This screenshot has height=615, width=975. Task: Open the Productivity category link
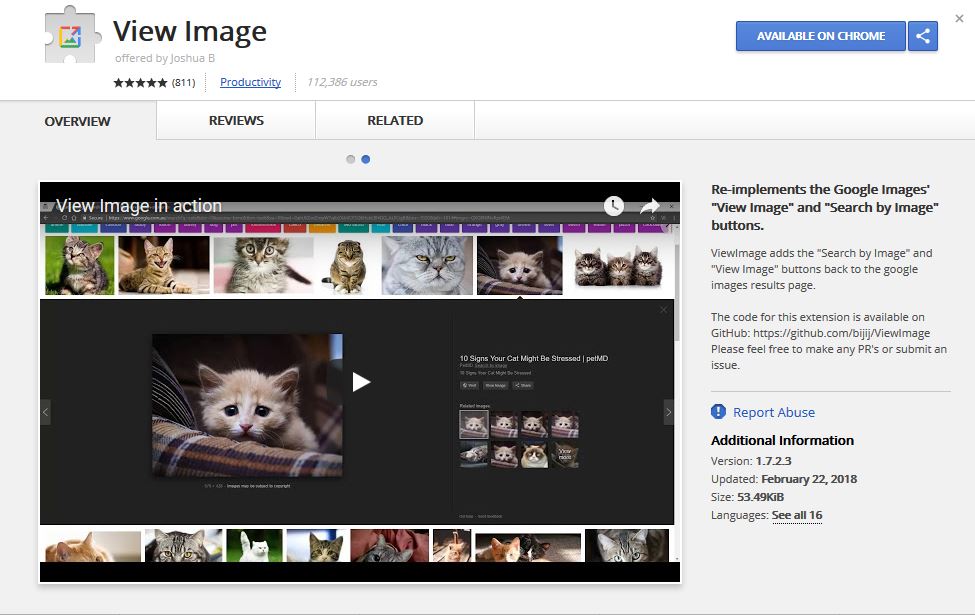pos(250,82)
